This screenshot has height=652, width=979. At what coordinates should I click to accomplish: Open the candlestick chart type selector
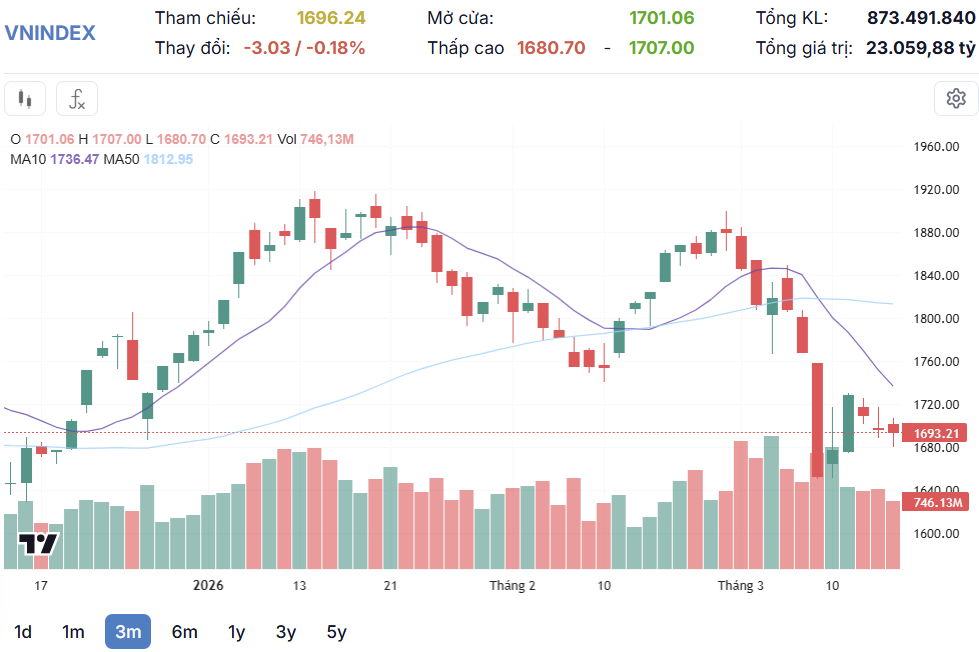pyautogui.click(x=25, y=99)
